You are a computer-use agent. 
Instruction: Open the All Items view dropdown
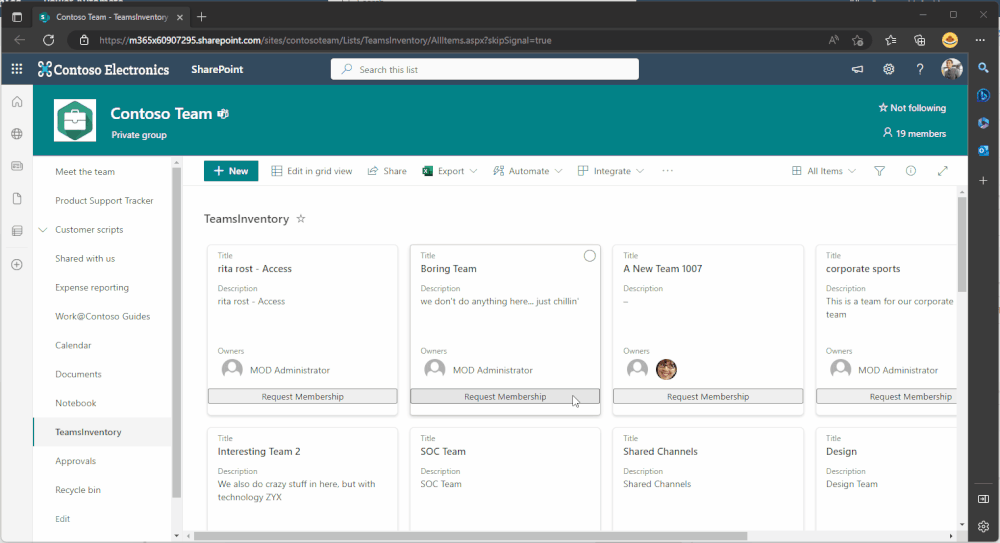point(824,171)
